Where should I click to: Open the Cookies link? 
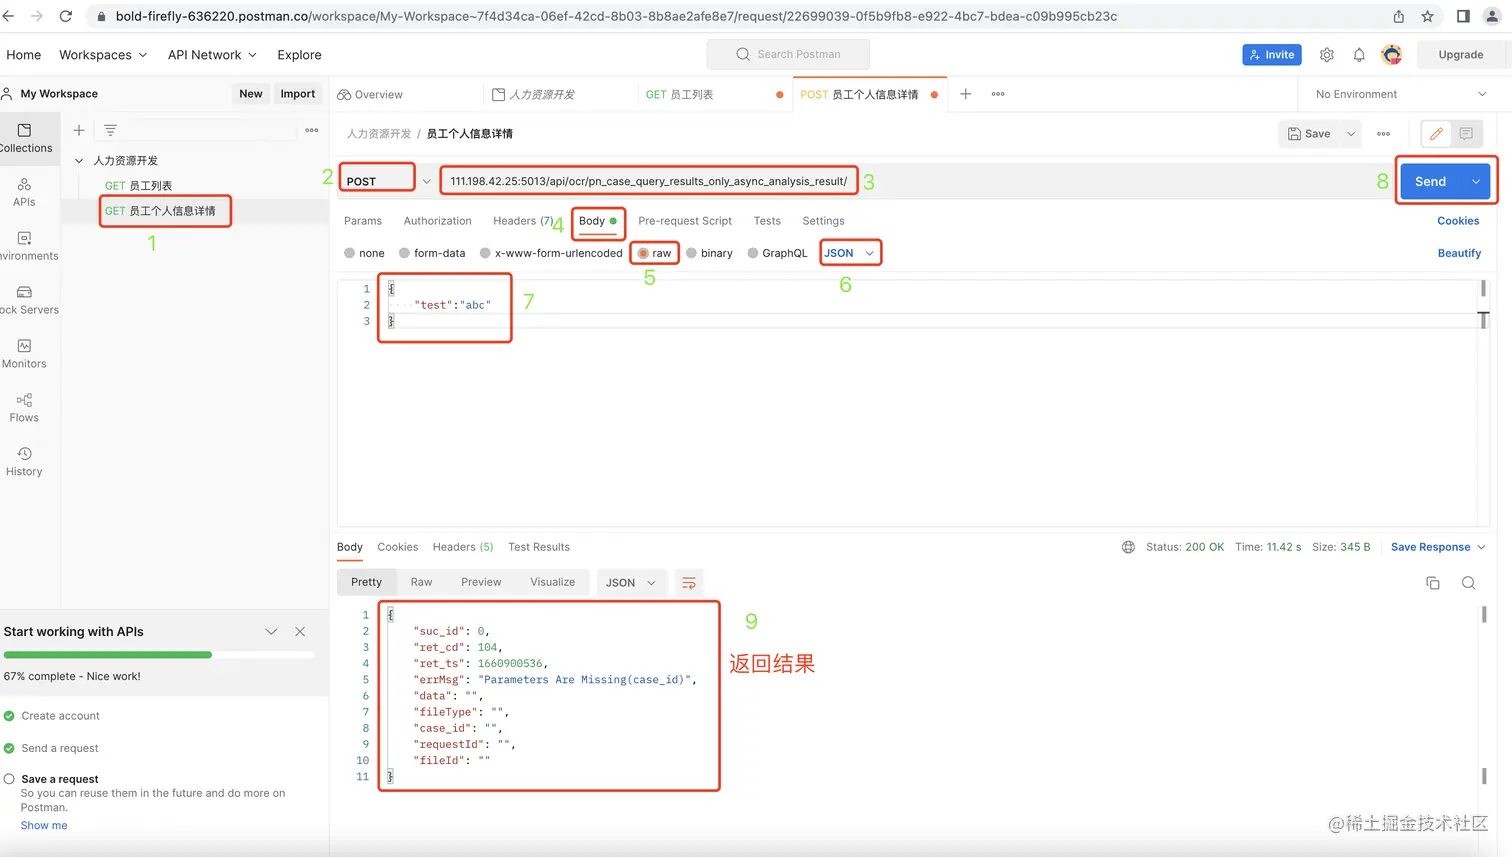(x=1458, y=221)
